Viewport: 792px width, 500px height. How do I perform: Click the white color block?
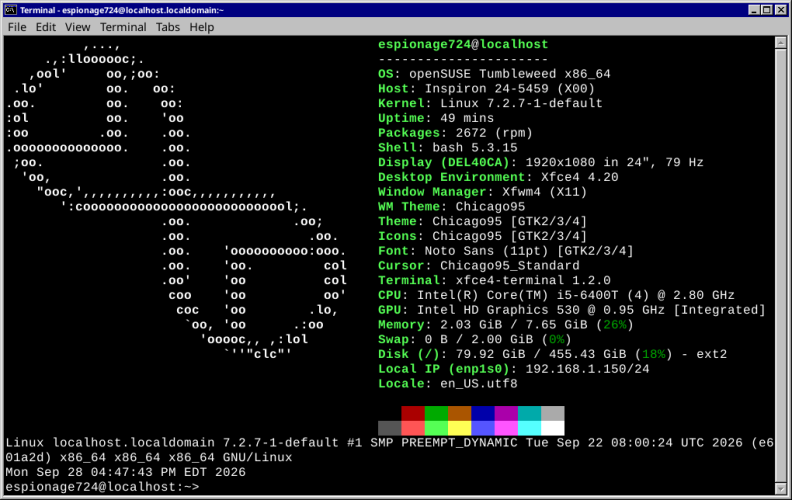(553, 428)
